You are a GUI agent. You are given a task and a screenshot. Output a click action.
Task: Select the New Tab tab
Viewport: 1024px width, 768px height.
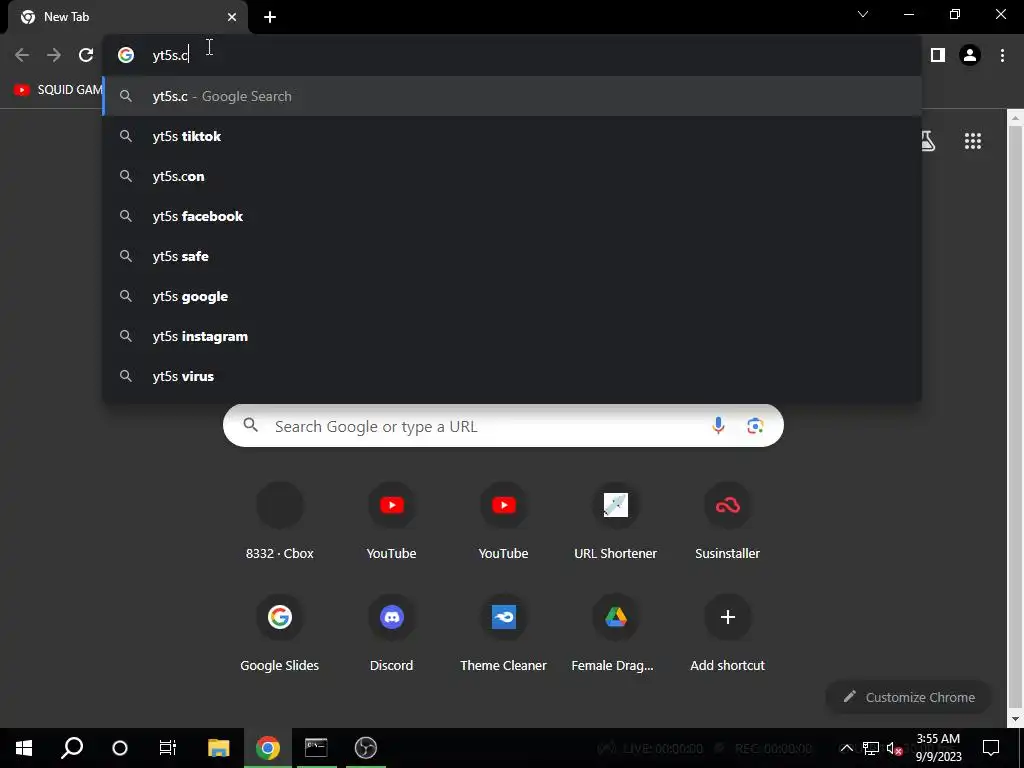(128, 17)
